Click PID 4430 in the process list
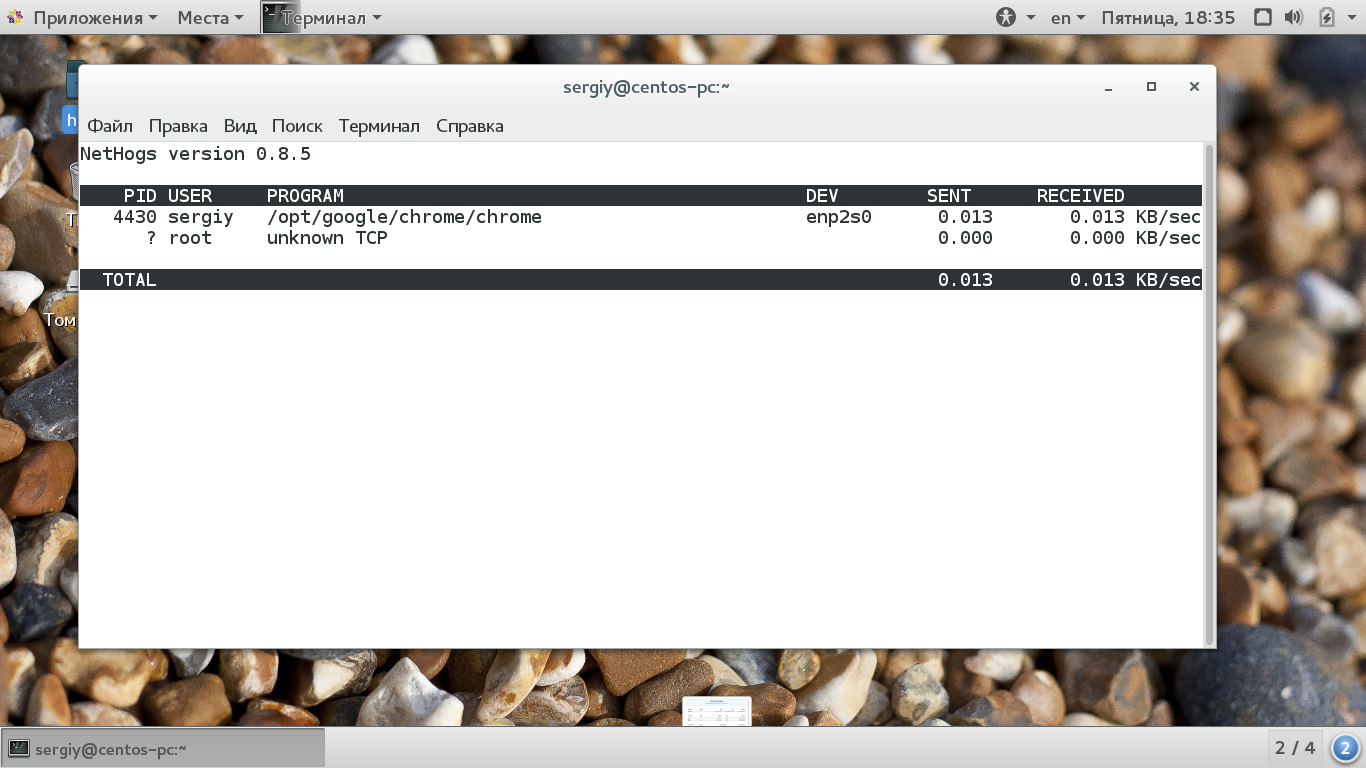This screenshot has height=768, width=1366. click(x=135, y=217)
